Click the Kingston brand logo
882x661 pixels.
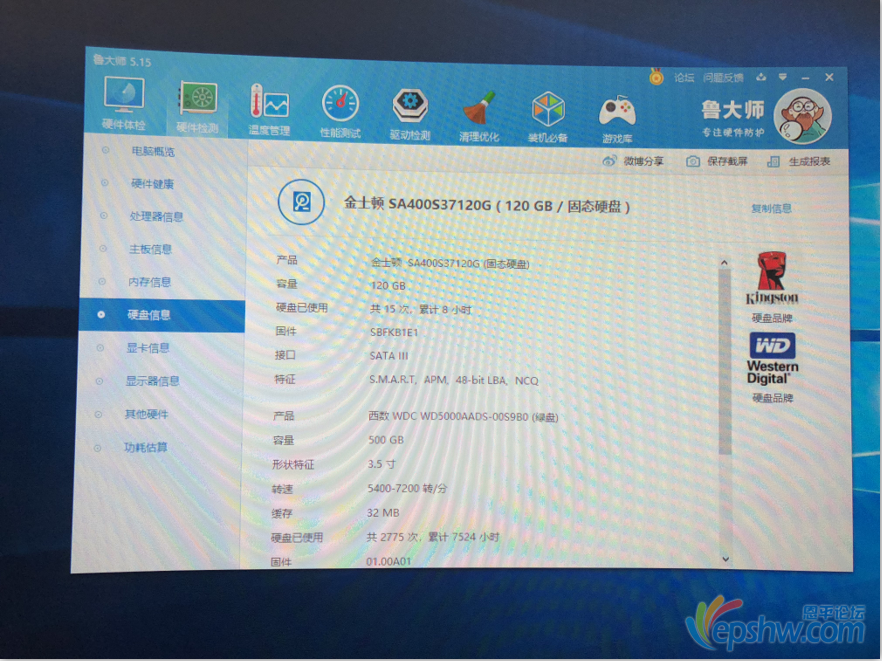[x=772, y=279]
